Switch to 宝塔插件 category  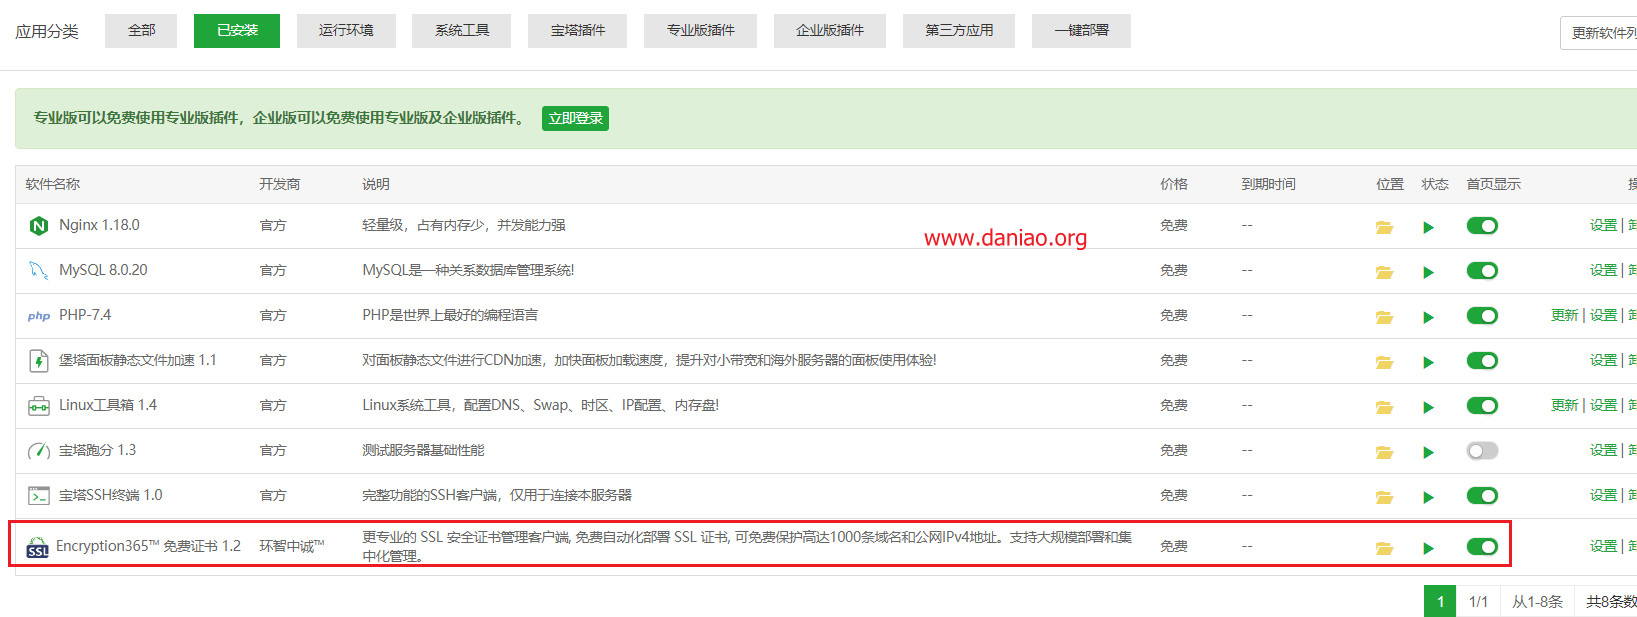(578, 31)
